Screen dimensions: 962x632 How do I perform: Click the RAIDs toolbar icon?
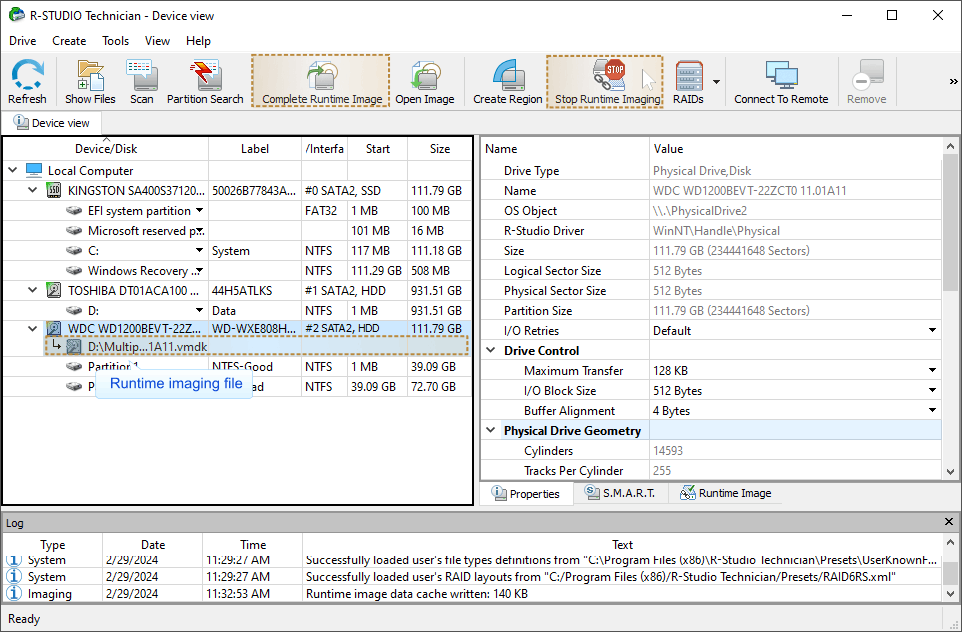pyautogui.click(x=688, y=82)
